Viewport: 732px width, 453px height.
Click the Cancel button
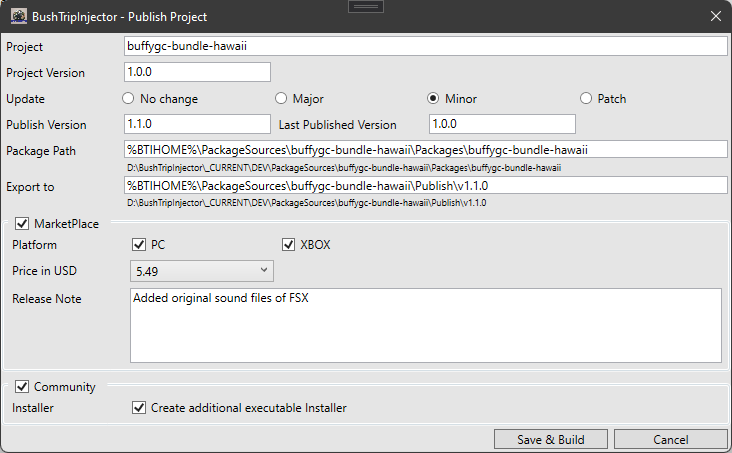pyautogui.click(x=670, y=439)
